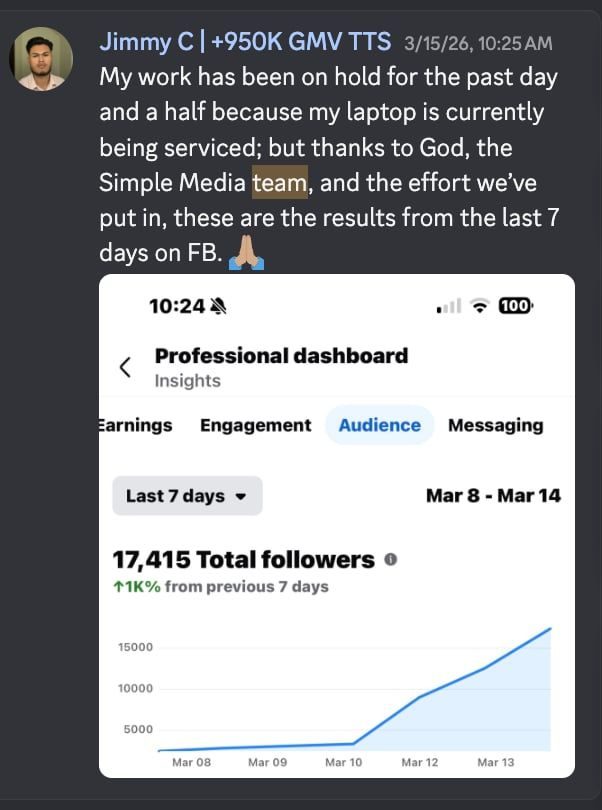
Task: Click the cellular signal bars icon
Action: click(x=449, y=307)
